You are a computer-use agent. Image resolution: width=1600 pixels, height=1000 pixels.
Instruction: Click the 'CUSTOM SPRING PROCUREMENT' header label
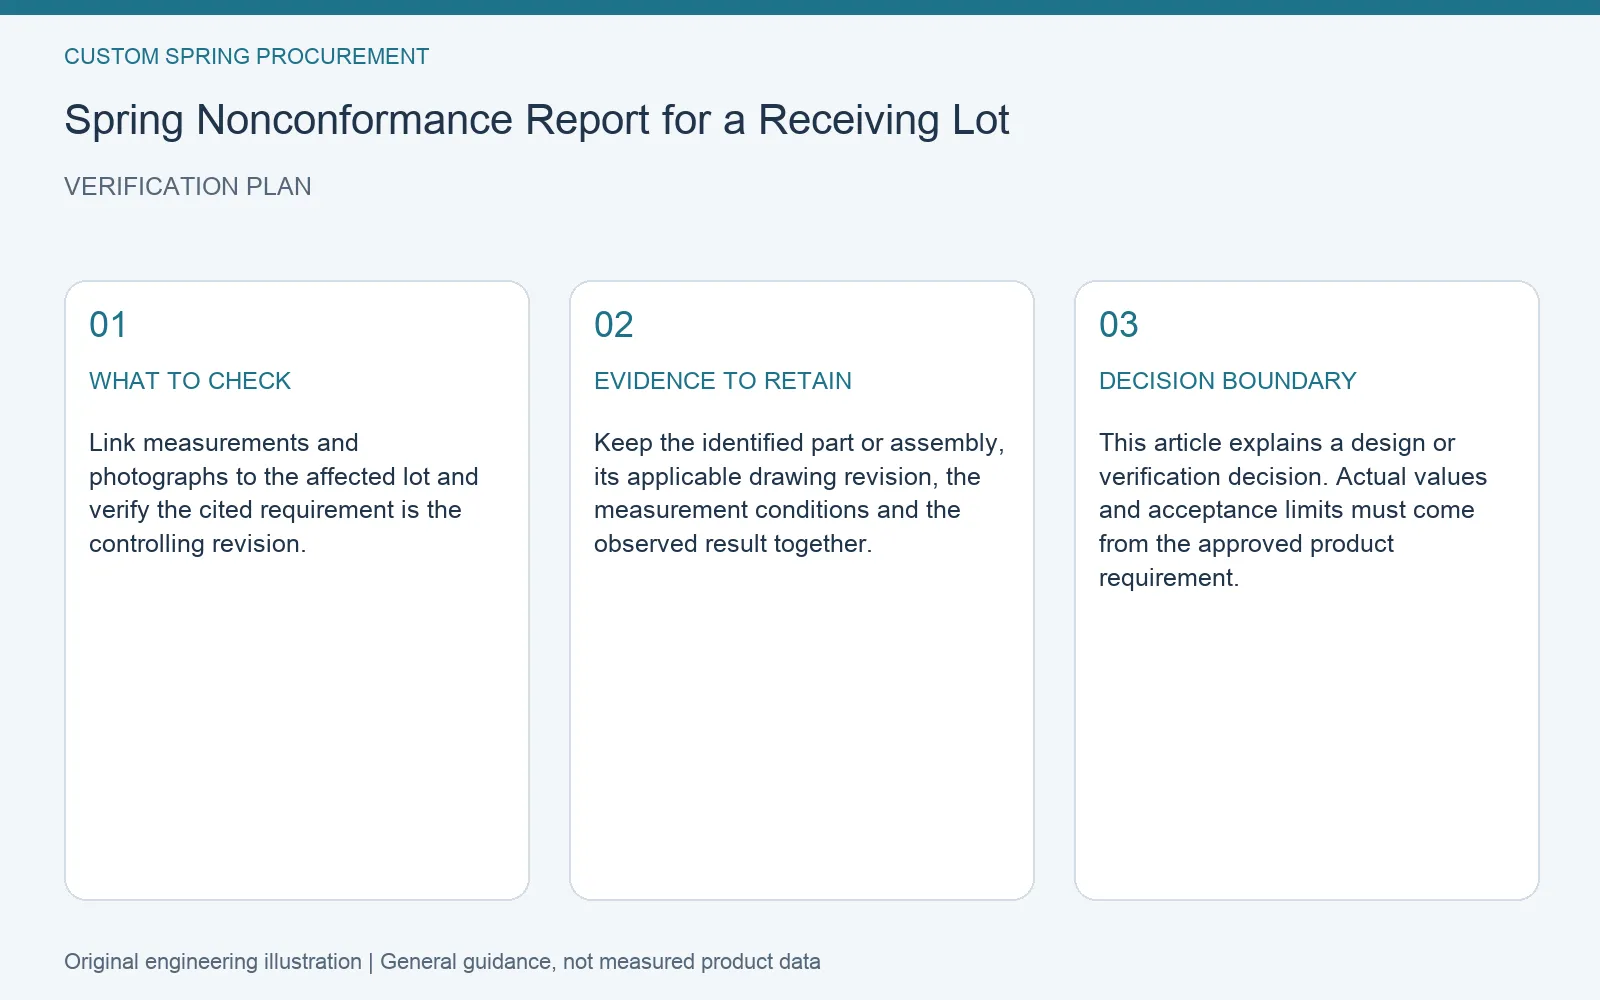(x=247, y=57)
